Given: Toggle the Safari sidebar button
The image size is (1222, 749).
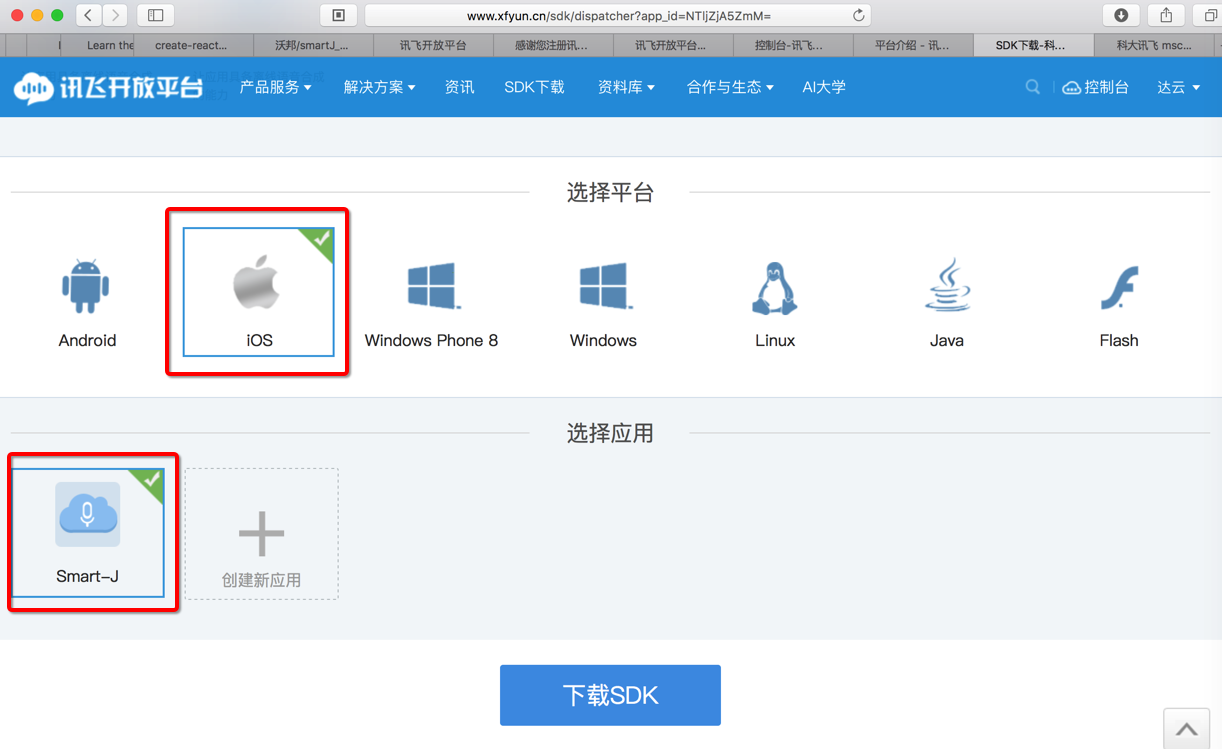Looking at the screenshot, I should tap(155, 15).
